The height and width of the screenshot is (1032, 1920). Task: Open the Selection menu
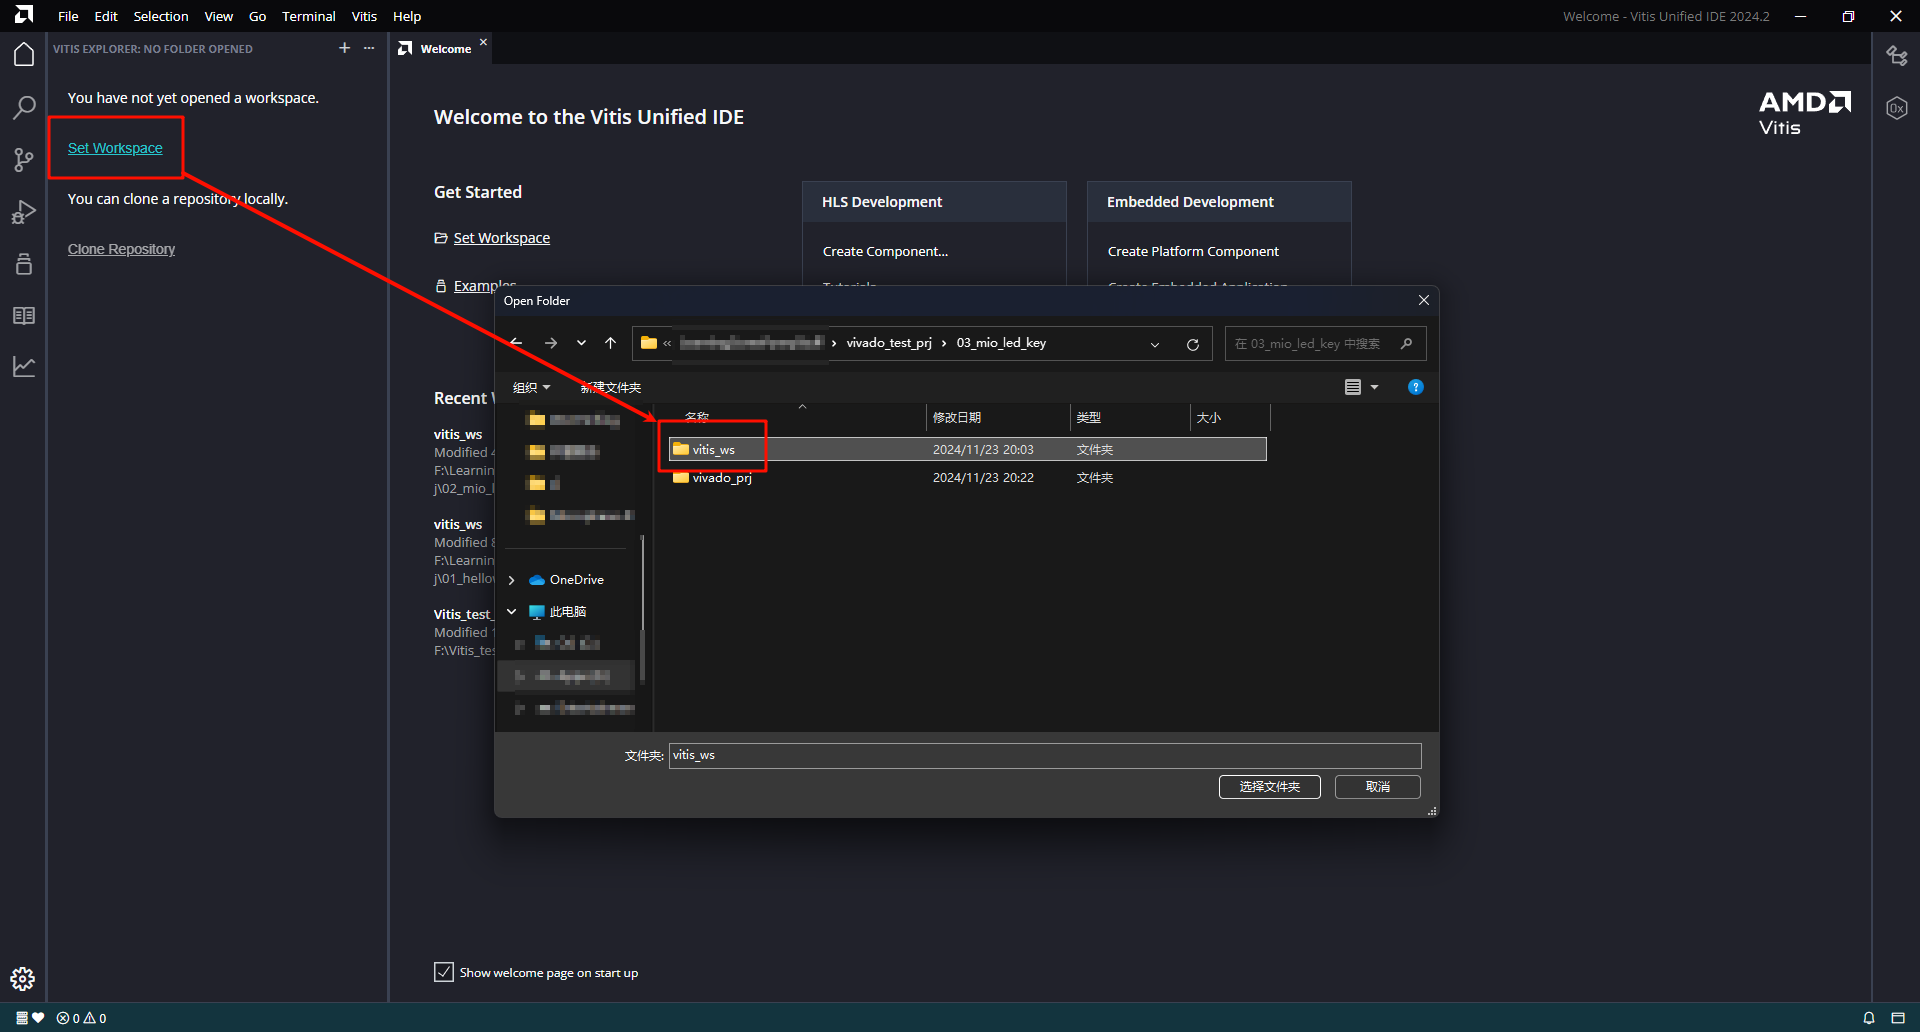(x=161, y=16)
